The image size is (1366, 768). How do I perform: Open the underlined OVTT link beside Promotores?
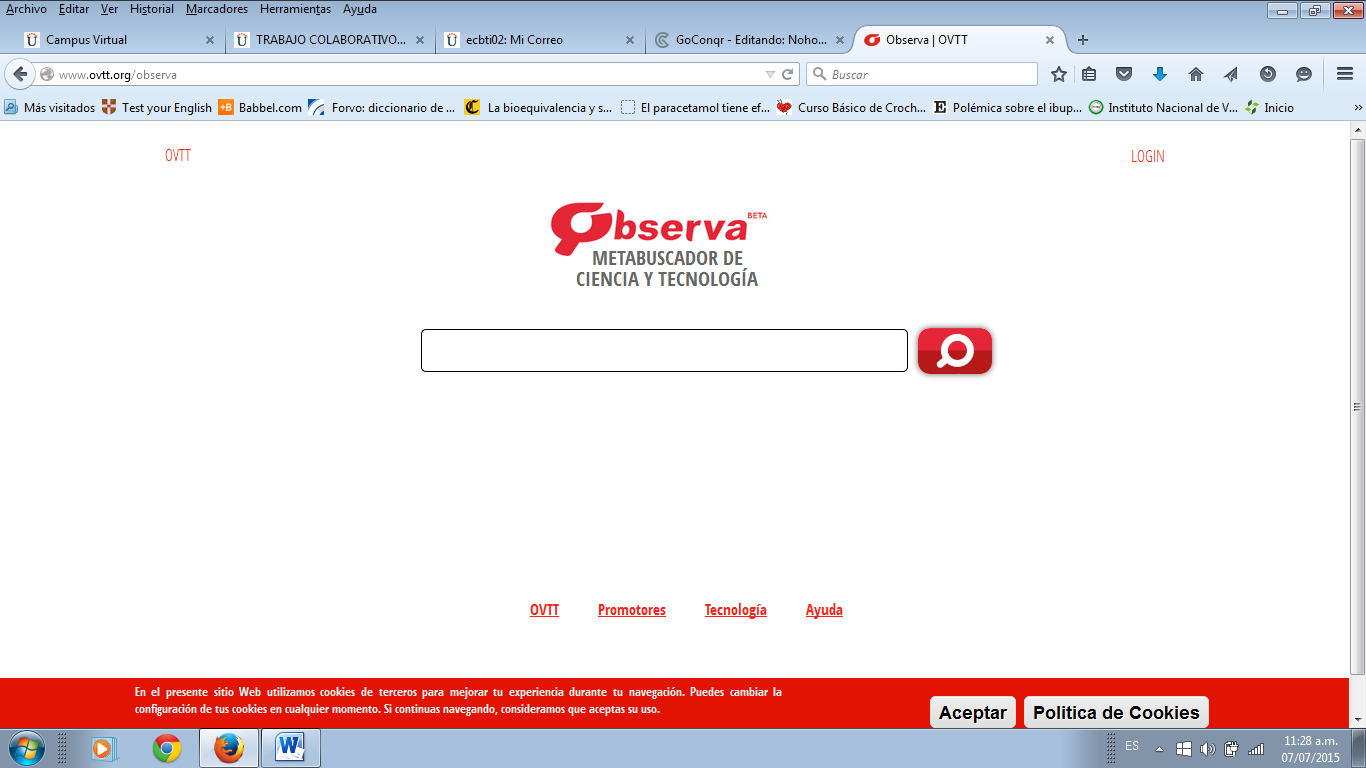point(544,610)
